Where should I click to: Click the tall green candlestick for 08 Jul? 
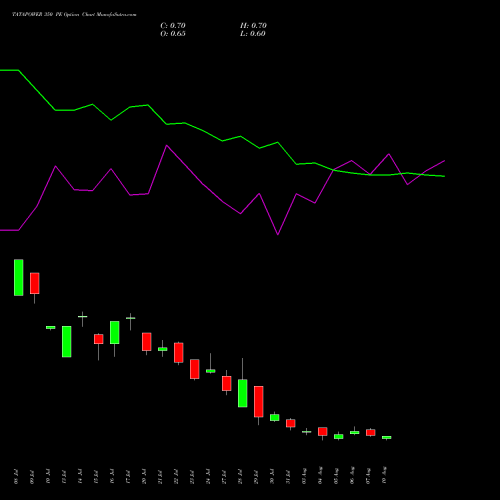(x=19, y=277)
